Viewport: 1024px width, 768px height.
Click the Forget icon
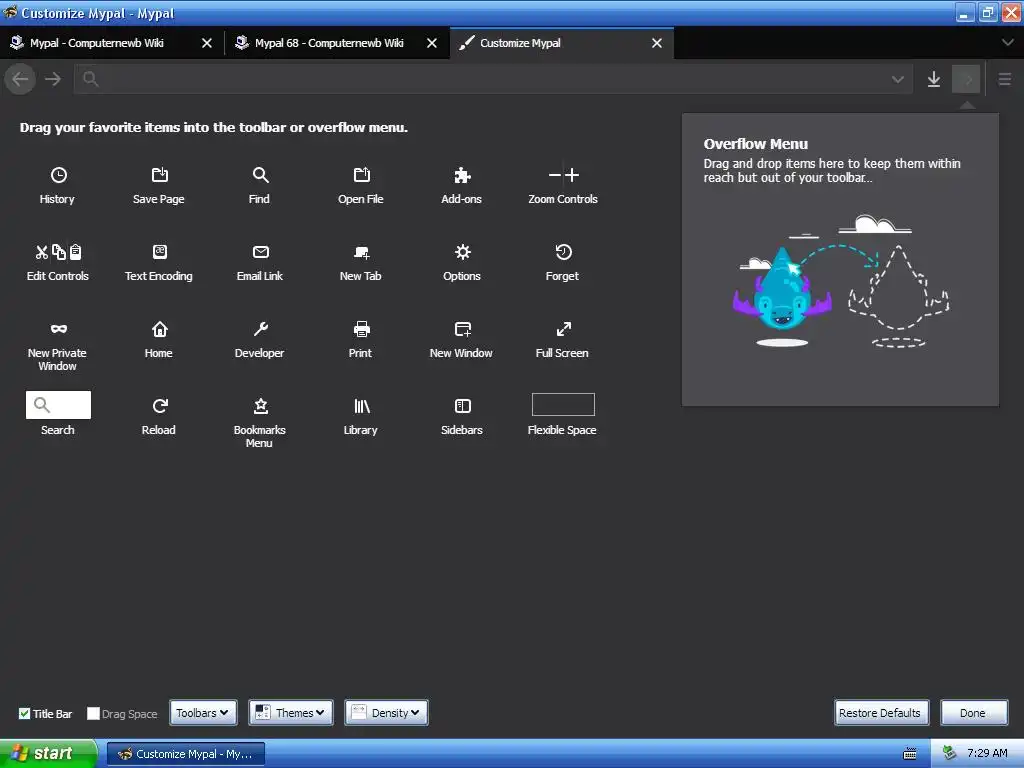pyautogui.click(x=563, y=252)
